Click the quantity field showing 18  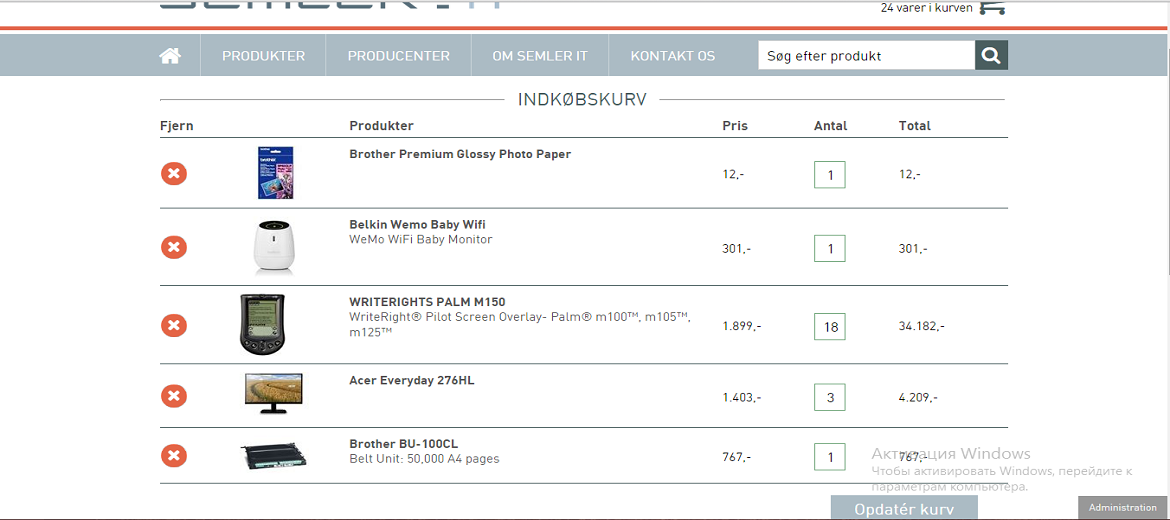pos(830,326)
